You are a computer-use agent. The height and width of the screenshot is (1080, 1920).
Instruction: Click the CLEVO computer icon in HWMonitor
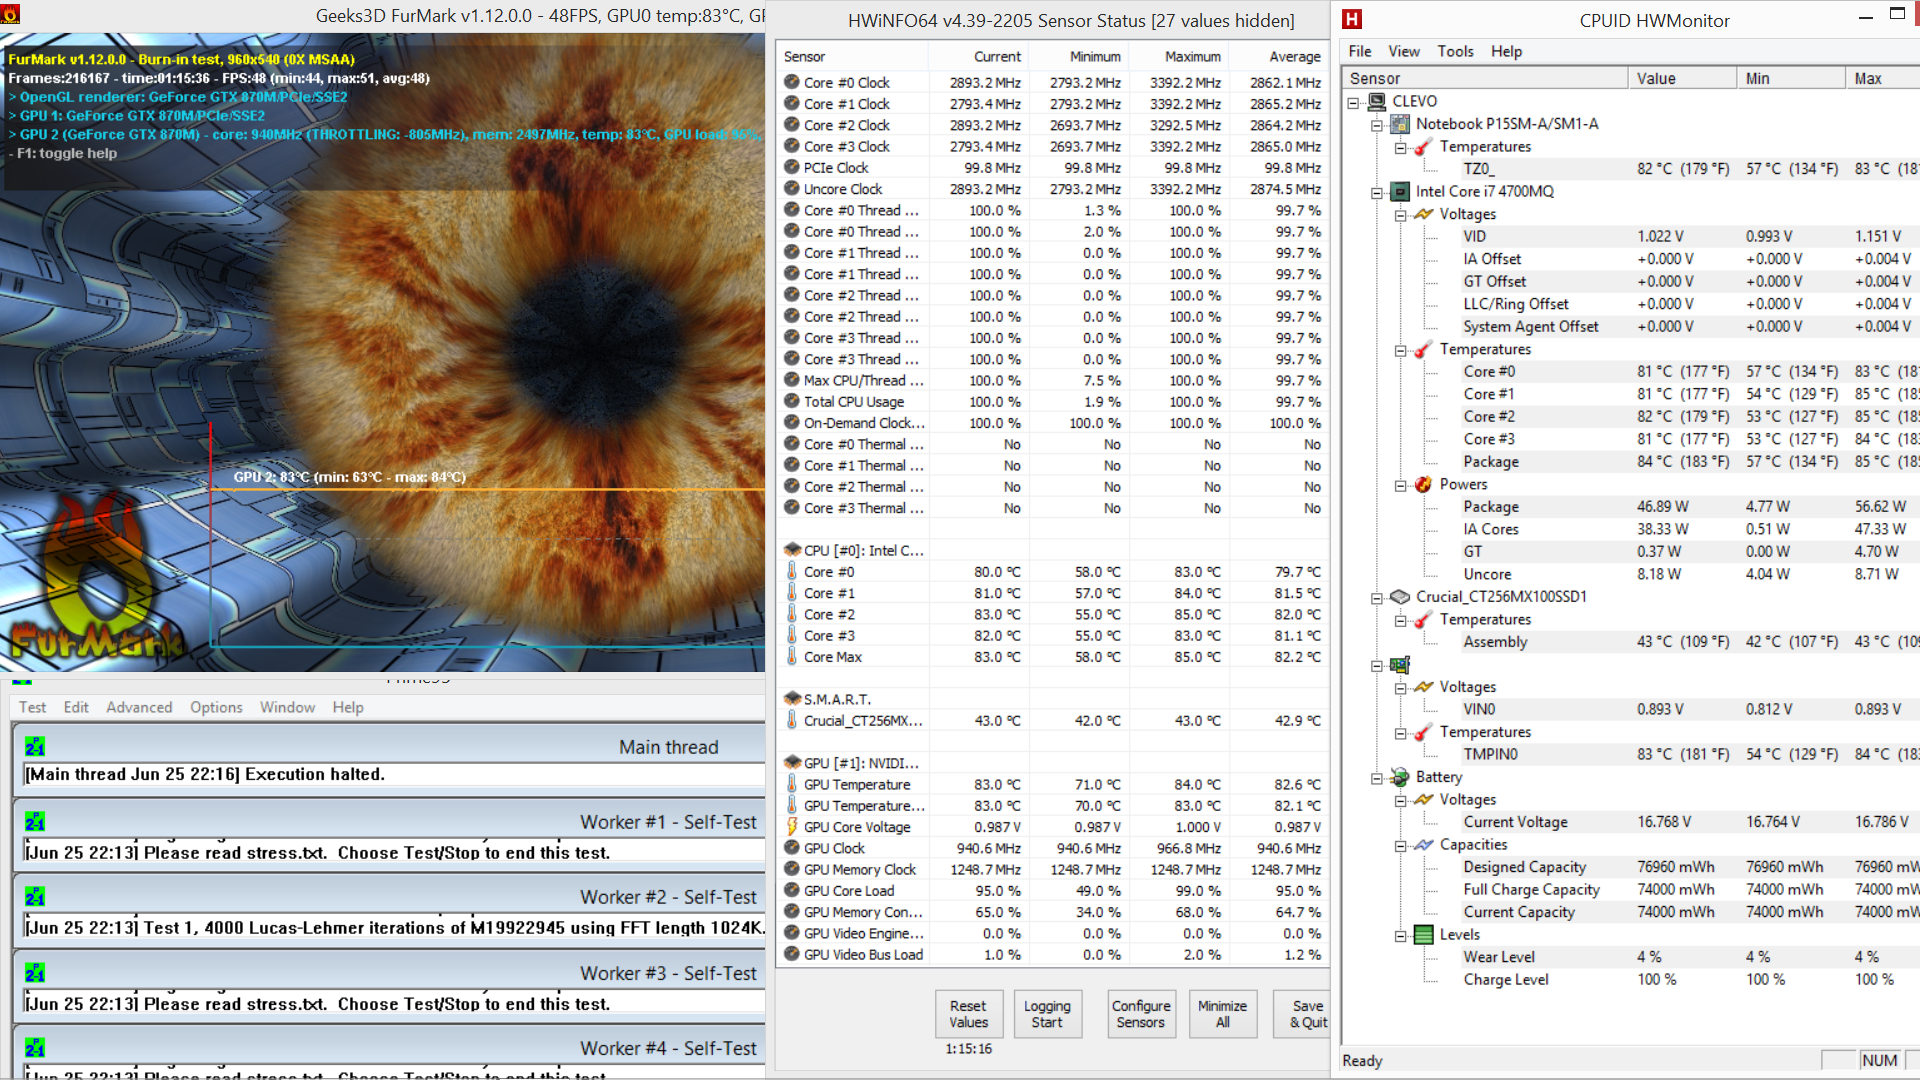(x=1377, y=101)
